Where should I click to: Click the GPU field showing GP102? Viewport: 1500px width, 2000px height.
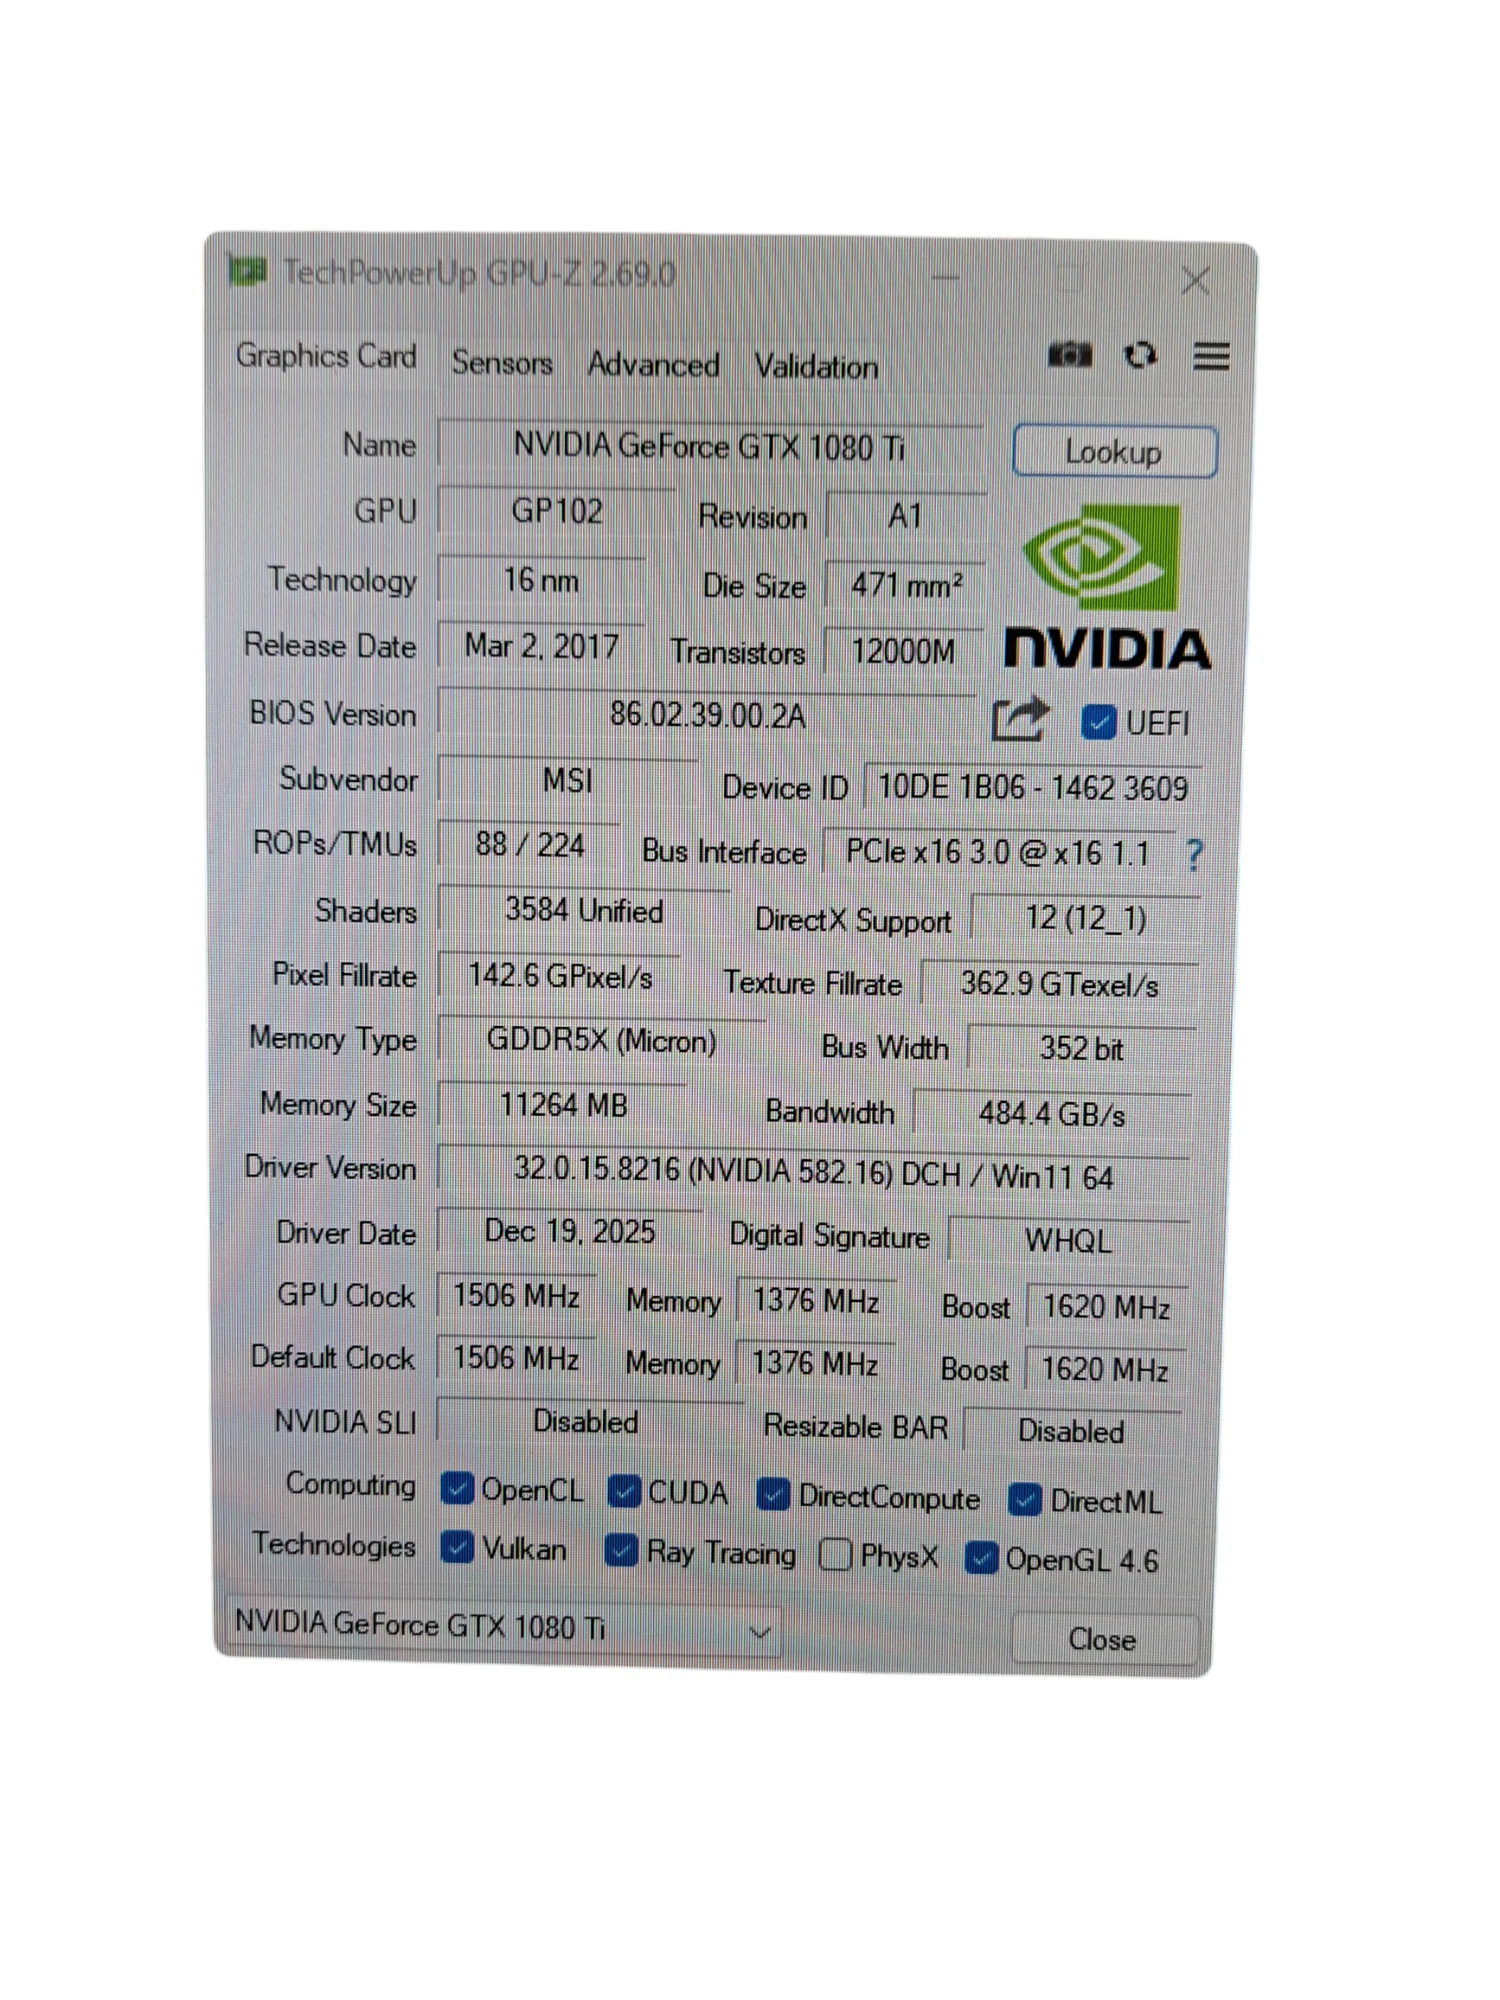[557, 511]
